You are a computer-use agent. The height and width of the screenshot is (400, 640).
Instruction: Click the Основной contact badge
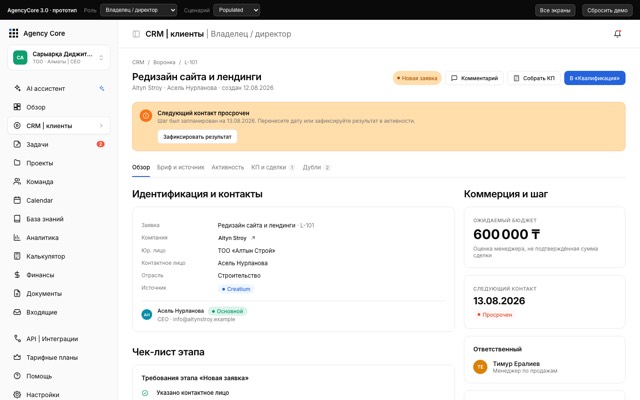(227, 311)
